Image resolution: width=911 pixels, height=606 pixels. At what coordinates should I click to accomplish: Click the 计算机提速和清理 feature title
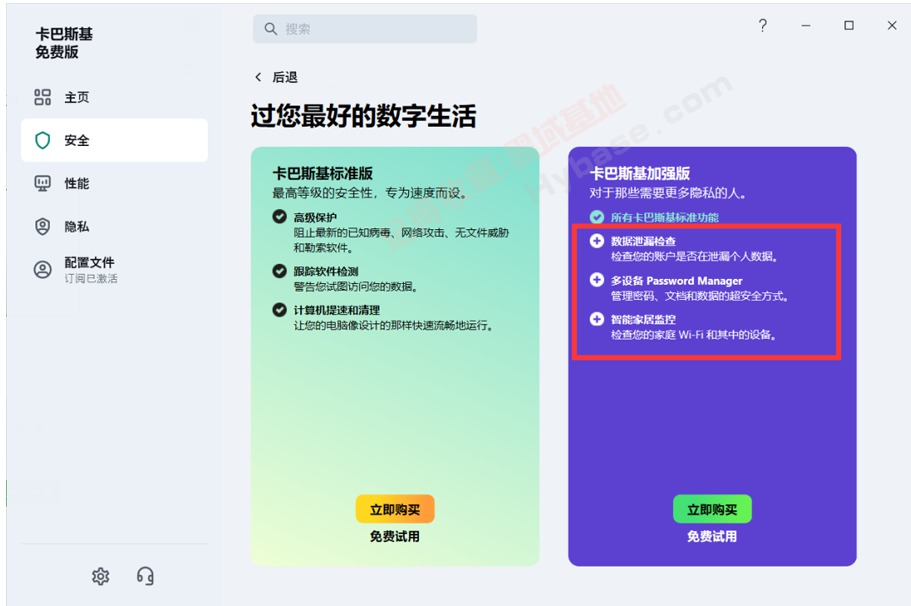click(x=337, y=310)
